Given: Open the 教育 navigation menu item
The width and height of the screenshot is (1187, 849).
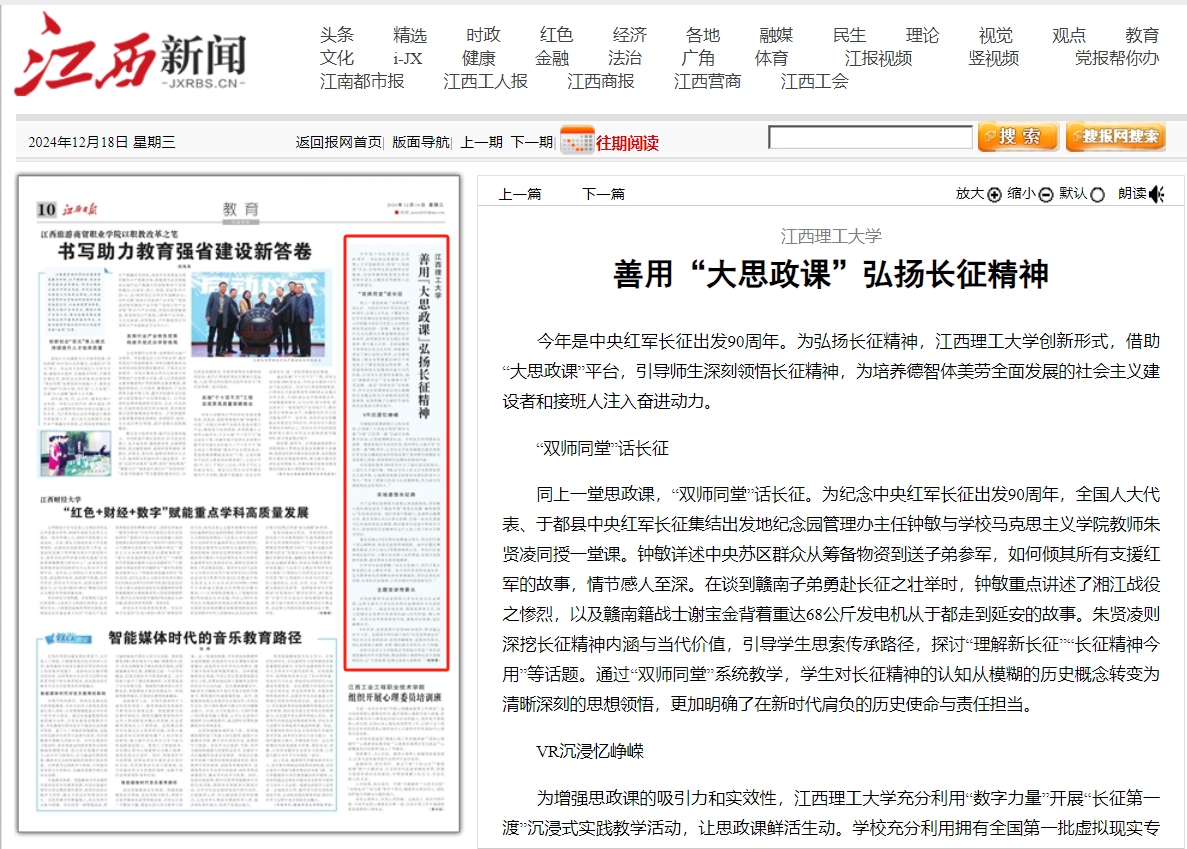Looking at the screenshot, I should click(x=1142, y=35).
